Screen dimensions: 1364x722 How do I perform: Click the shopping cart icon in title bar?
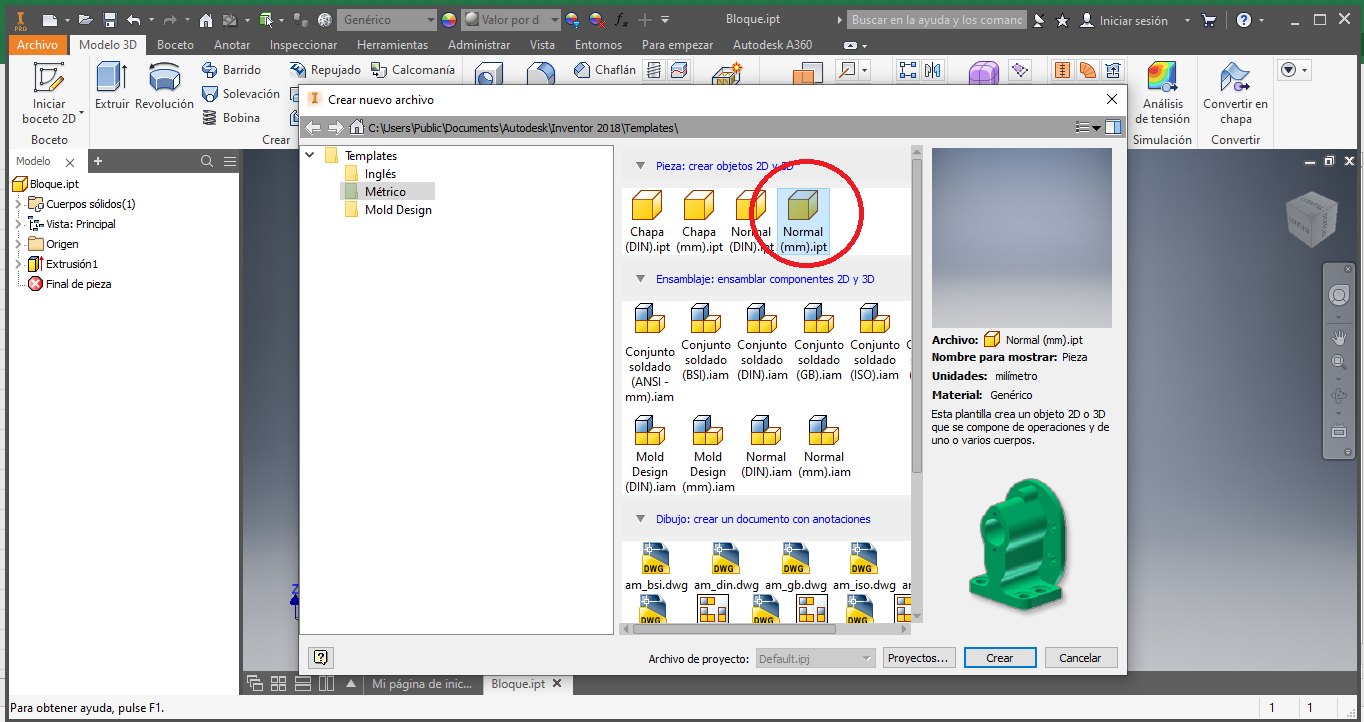[1209, 20]
